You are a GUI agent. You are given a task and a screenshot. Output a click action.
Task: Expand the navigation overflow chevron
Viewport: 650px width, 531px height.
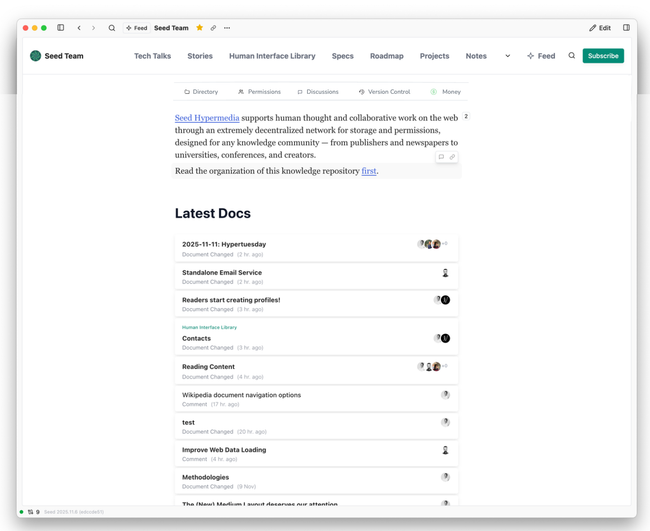pyautogui.click(x=507, y=56)
